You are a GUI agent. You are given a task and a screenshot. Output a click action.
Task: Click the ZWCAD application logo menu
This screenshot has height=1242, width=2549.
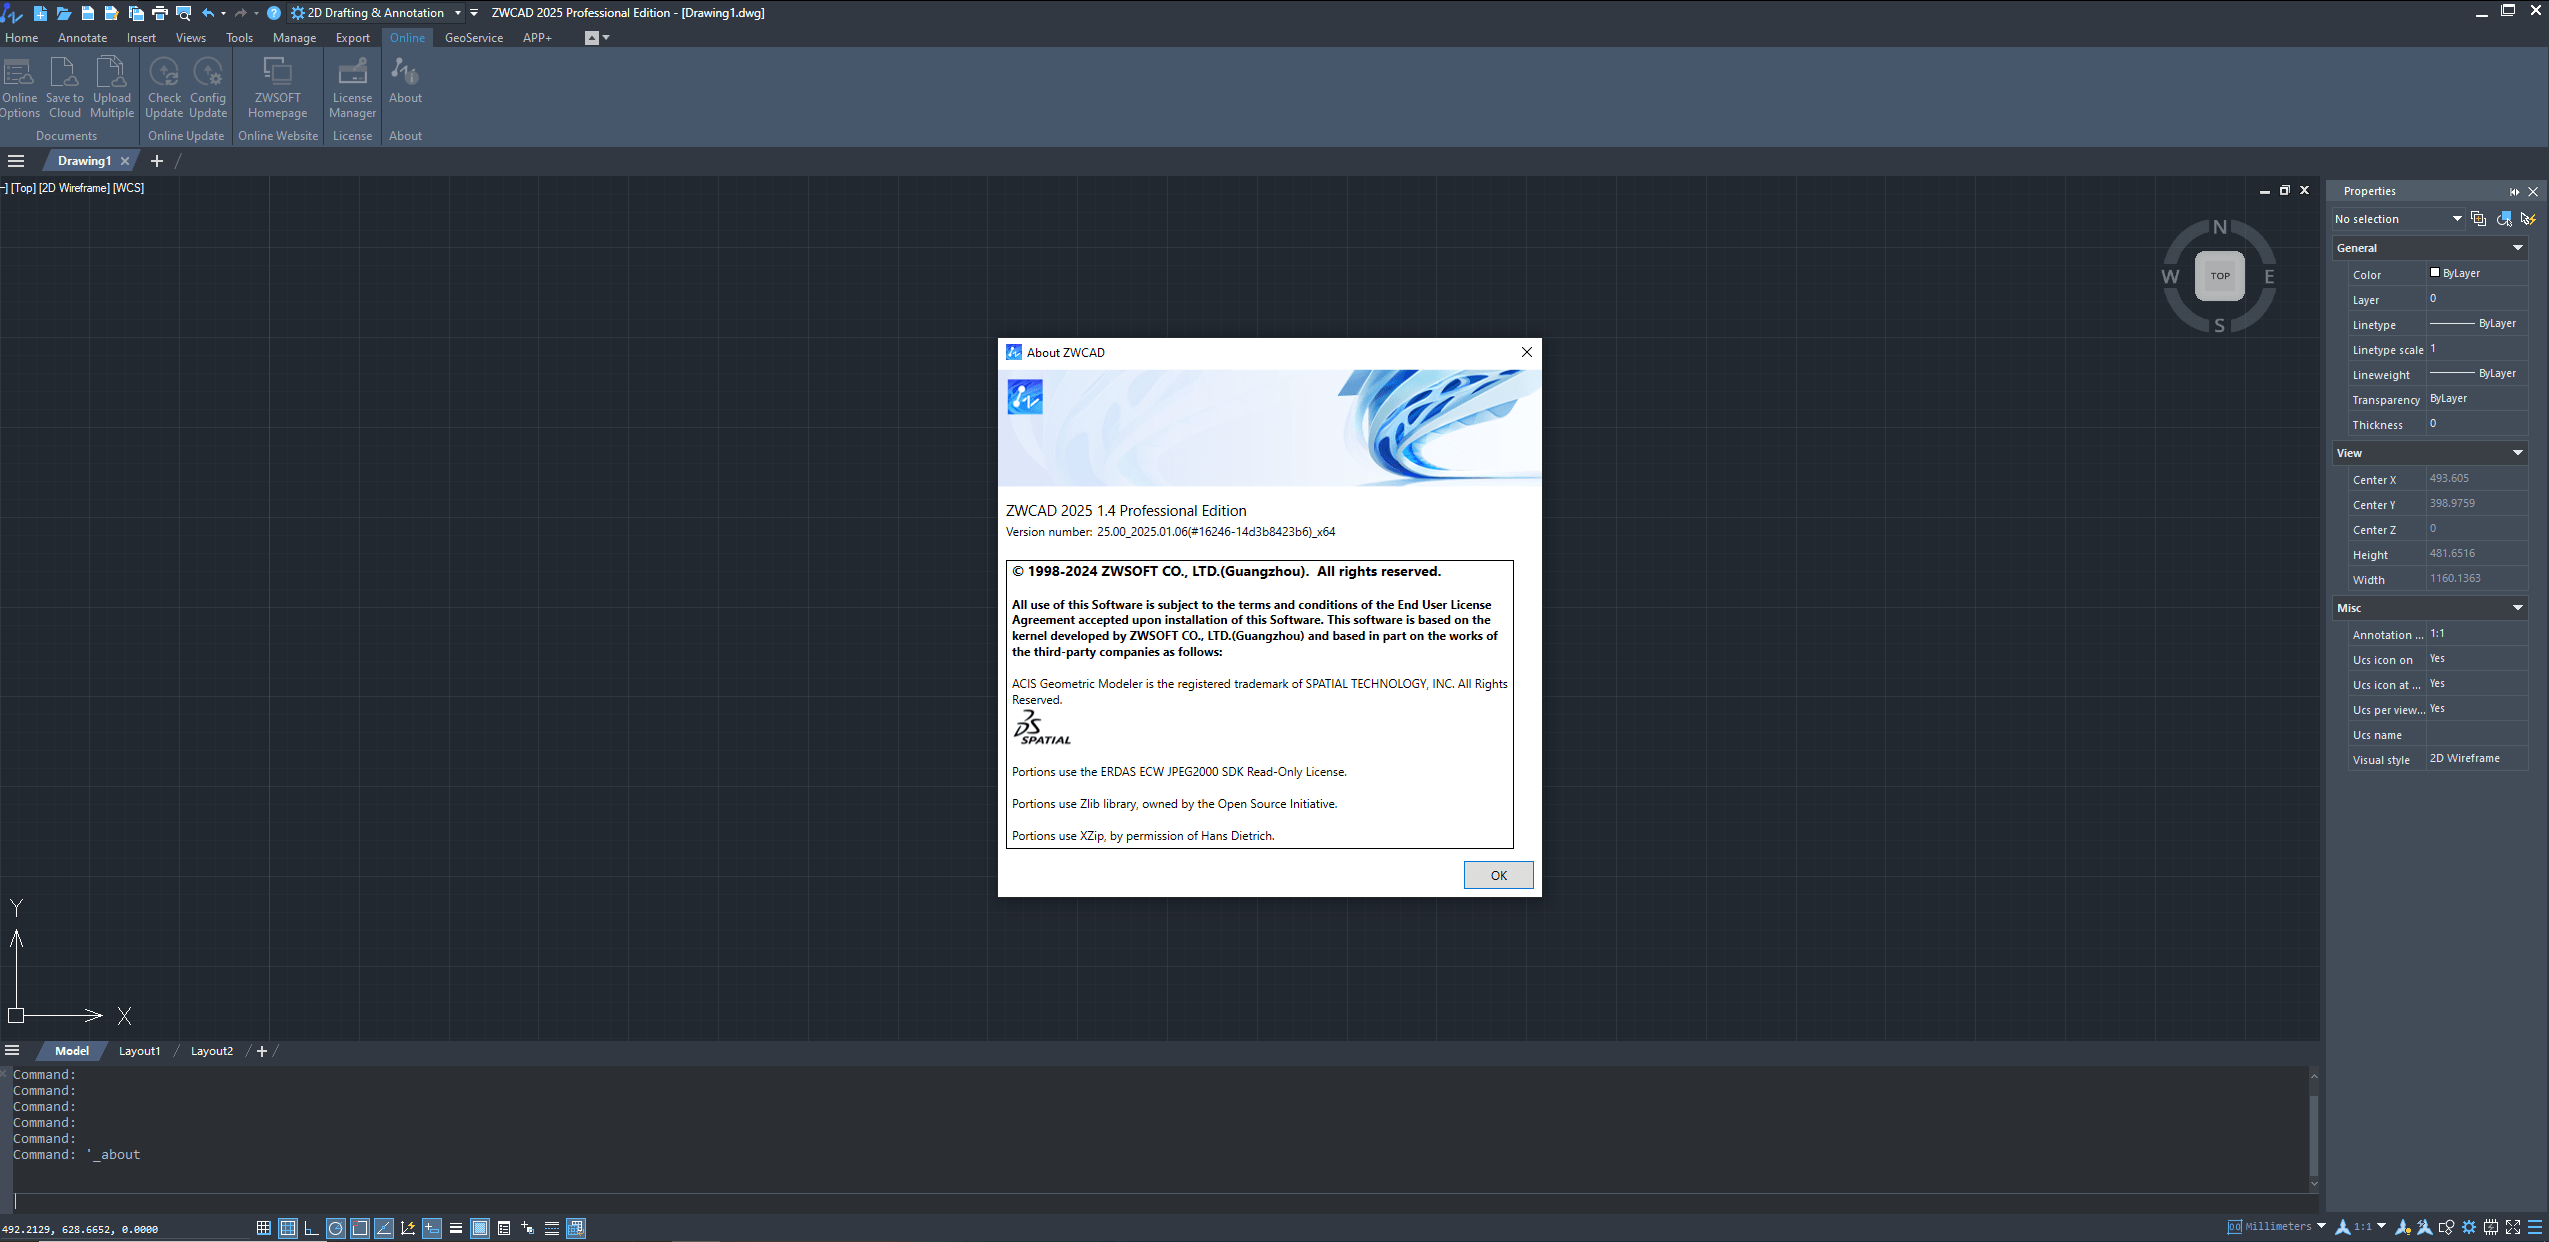pos(12,13)
